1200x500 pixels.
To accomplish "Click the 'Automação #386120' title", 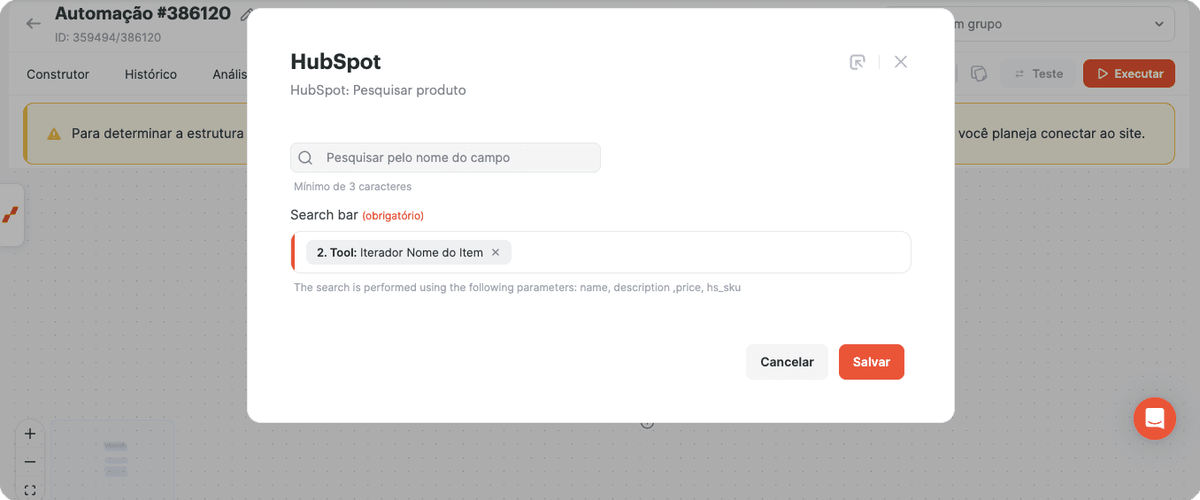I will pos(143,14).
